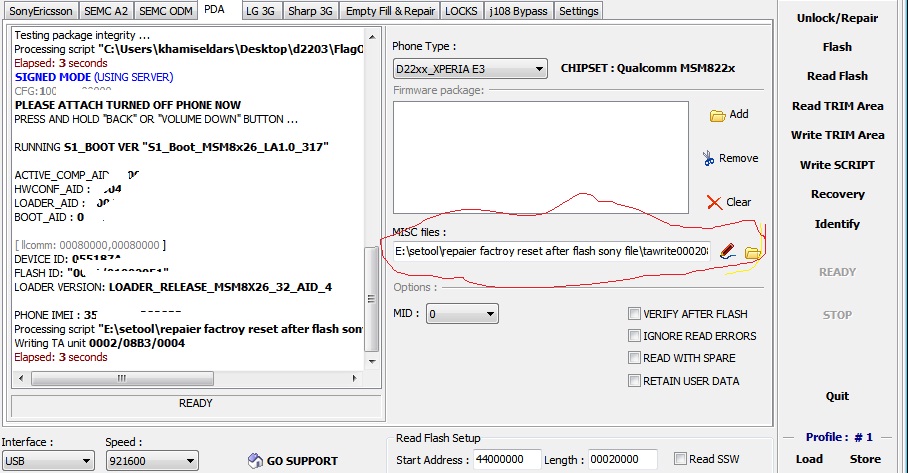Click the SIGNED MODE log line
Viewport: 908px width, 473px height.
(94, 77)
